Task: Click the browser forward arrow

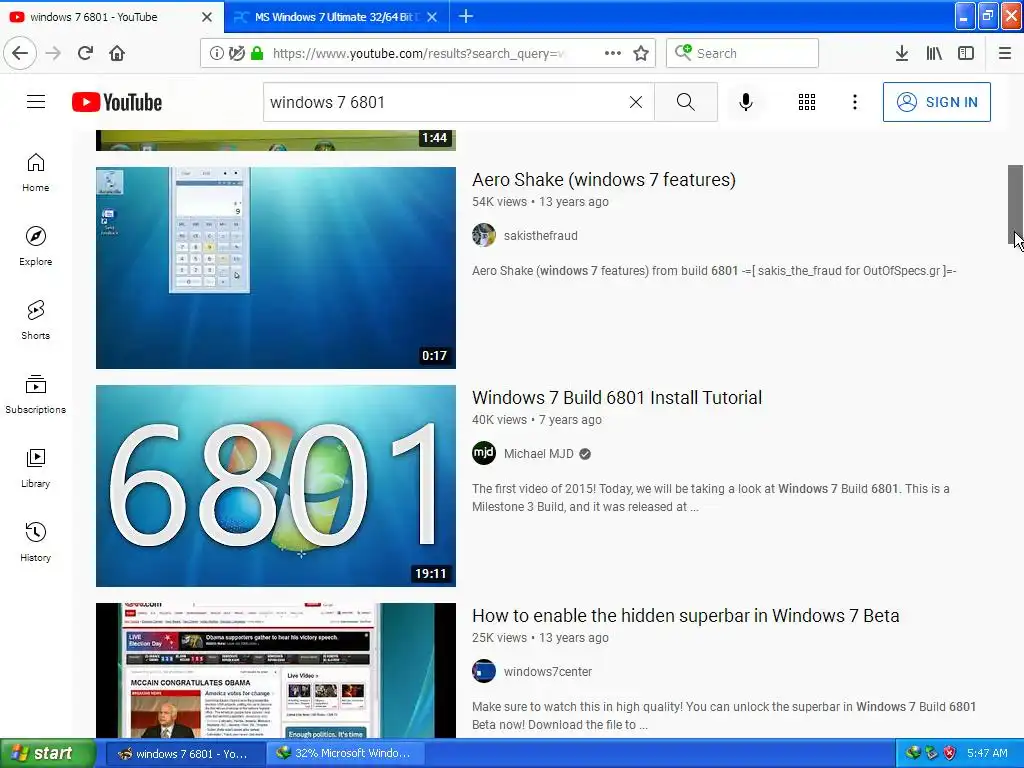Action: pos(53,53)
